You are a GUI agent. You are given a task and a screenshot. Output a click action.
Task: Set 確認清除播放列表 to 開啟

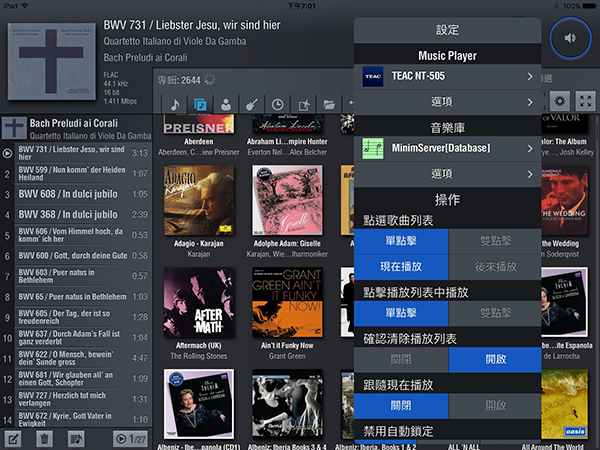[x=495, y=359]
